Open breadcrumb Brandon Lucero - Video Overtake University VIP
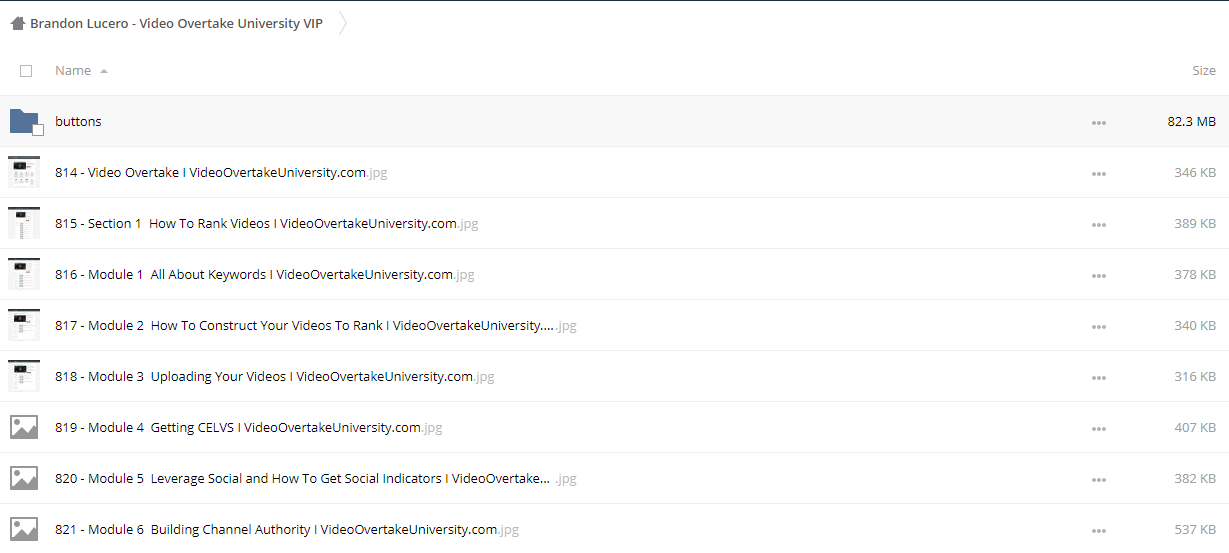The height and width of the screenshot is (553, 1229). point(176,23)
